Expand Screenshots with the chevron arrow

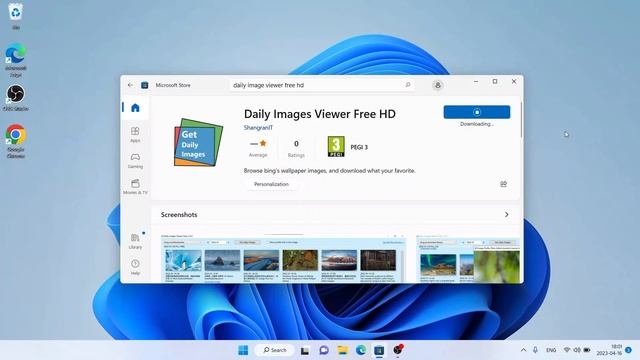507,214
